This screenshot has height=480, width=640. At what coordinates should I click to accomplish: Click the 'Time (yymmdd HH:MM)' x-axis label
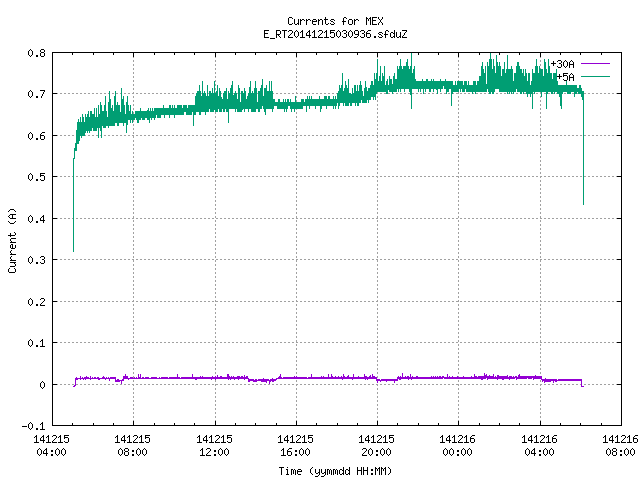[335, 471]
